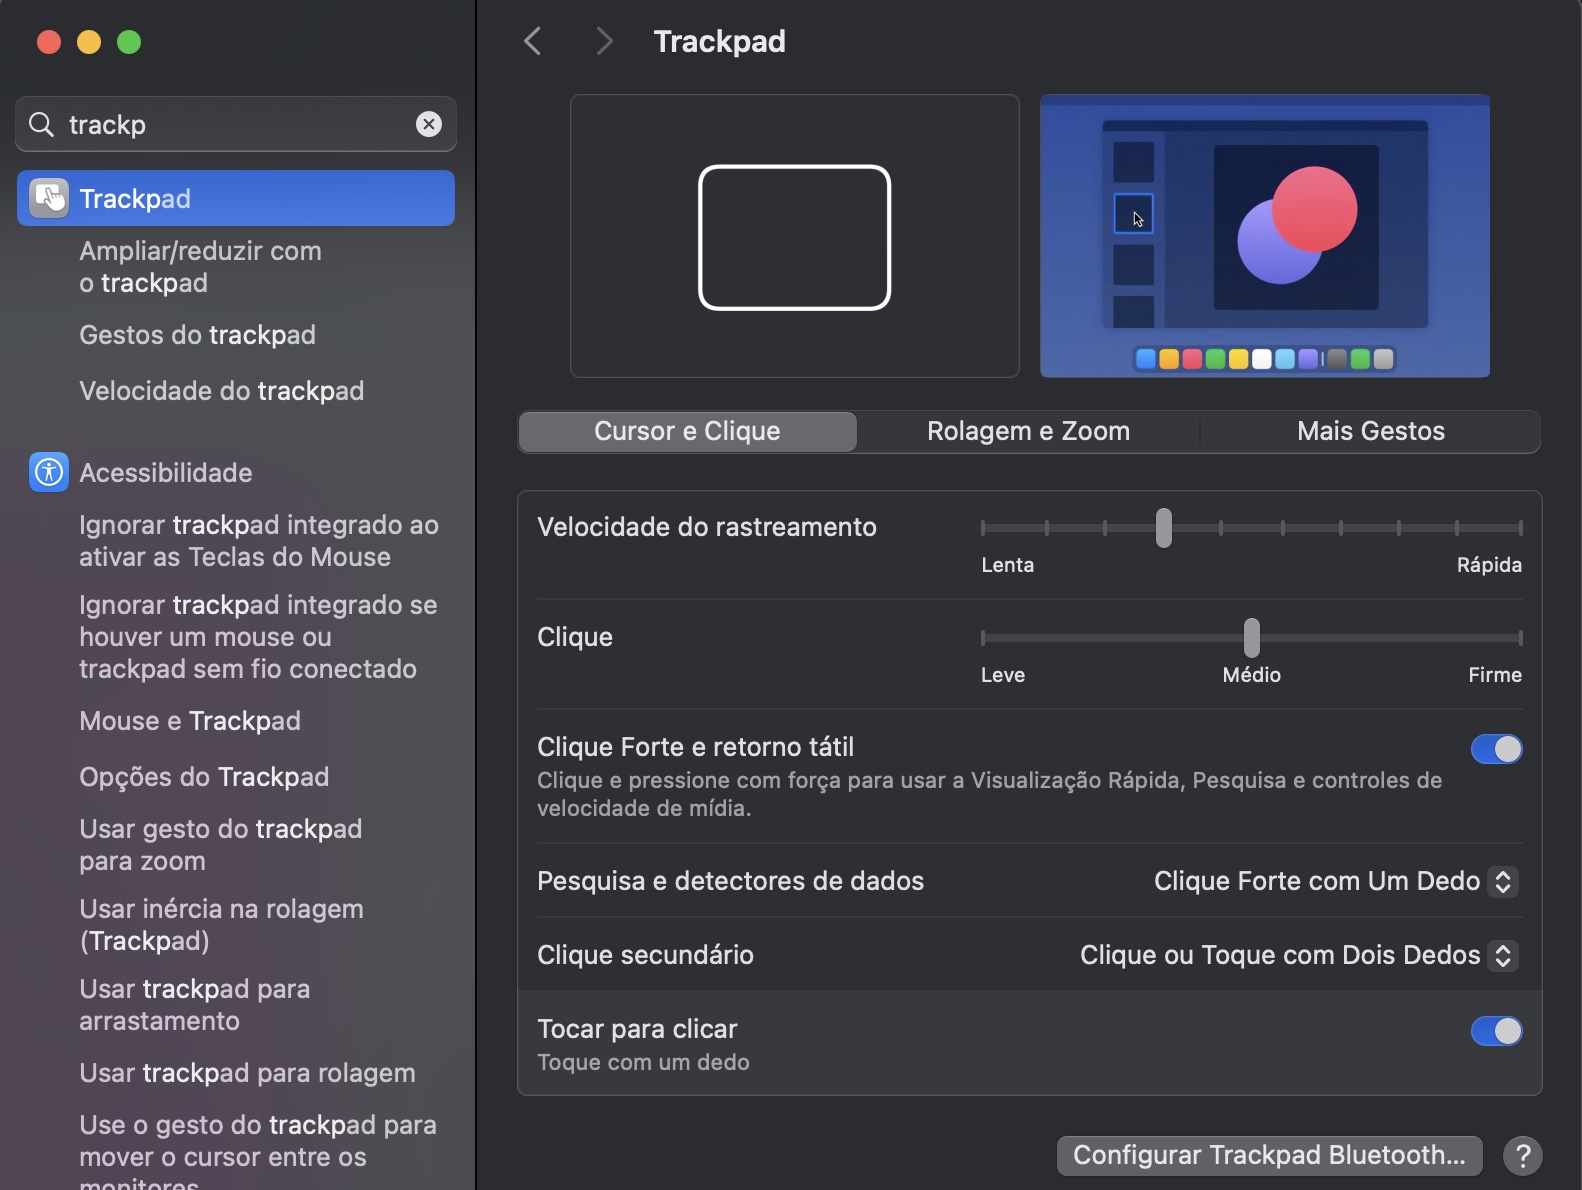Screen dimensions: 1582x1190
Task: Click the Médio click label
Action: 1251,675
